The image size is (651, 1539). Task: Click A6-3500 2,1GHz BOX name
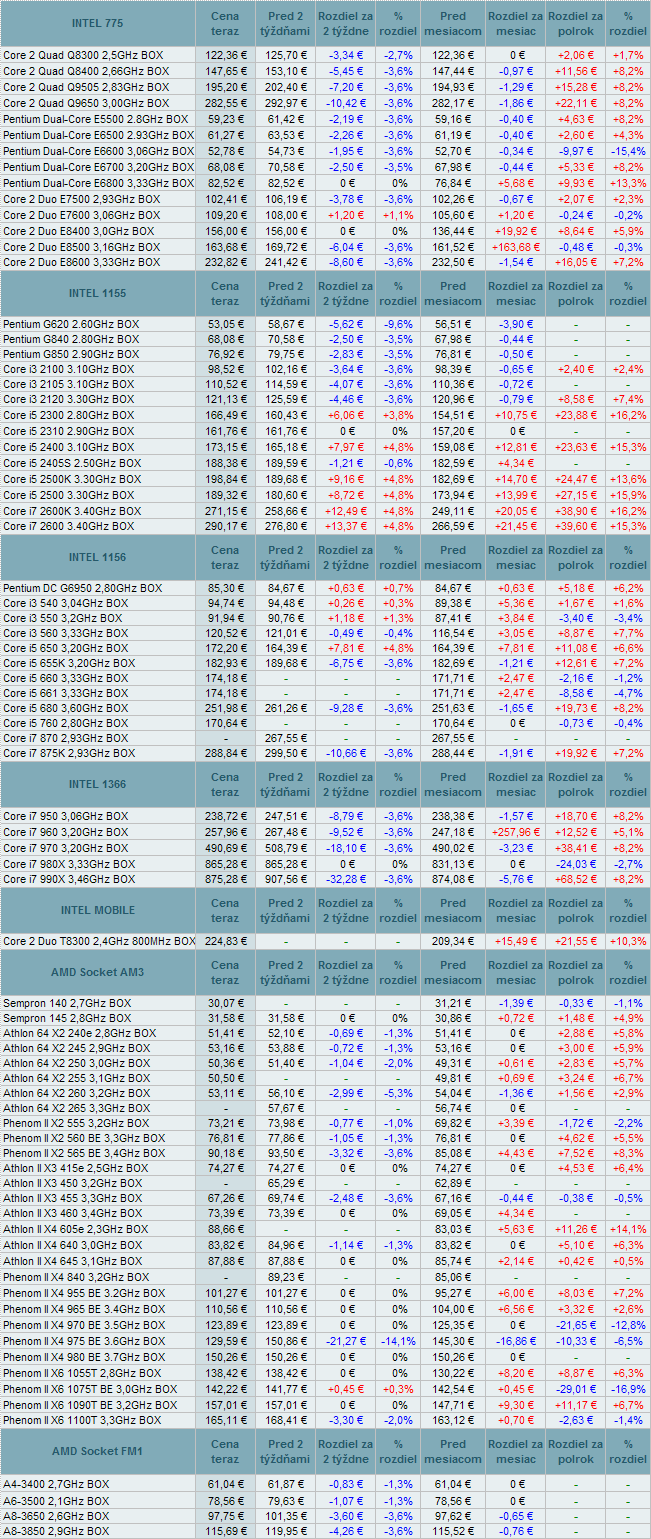[x=56, y=1500]
